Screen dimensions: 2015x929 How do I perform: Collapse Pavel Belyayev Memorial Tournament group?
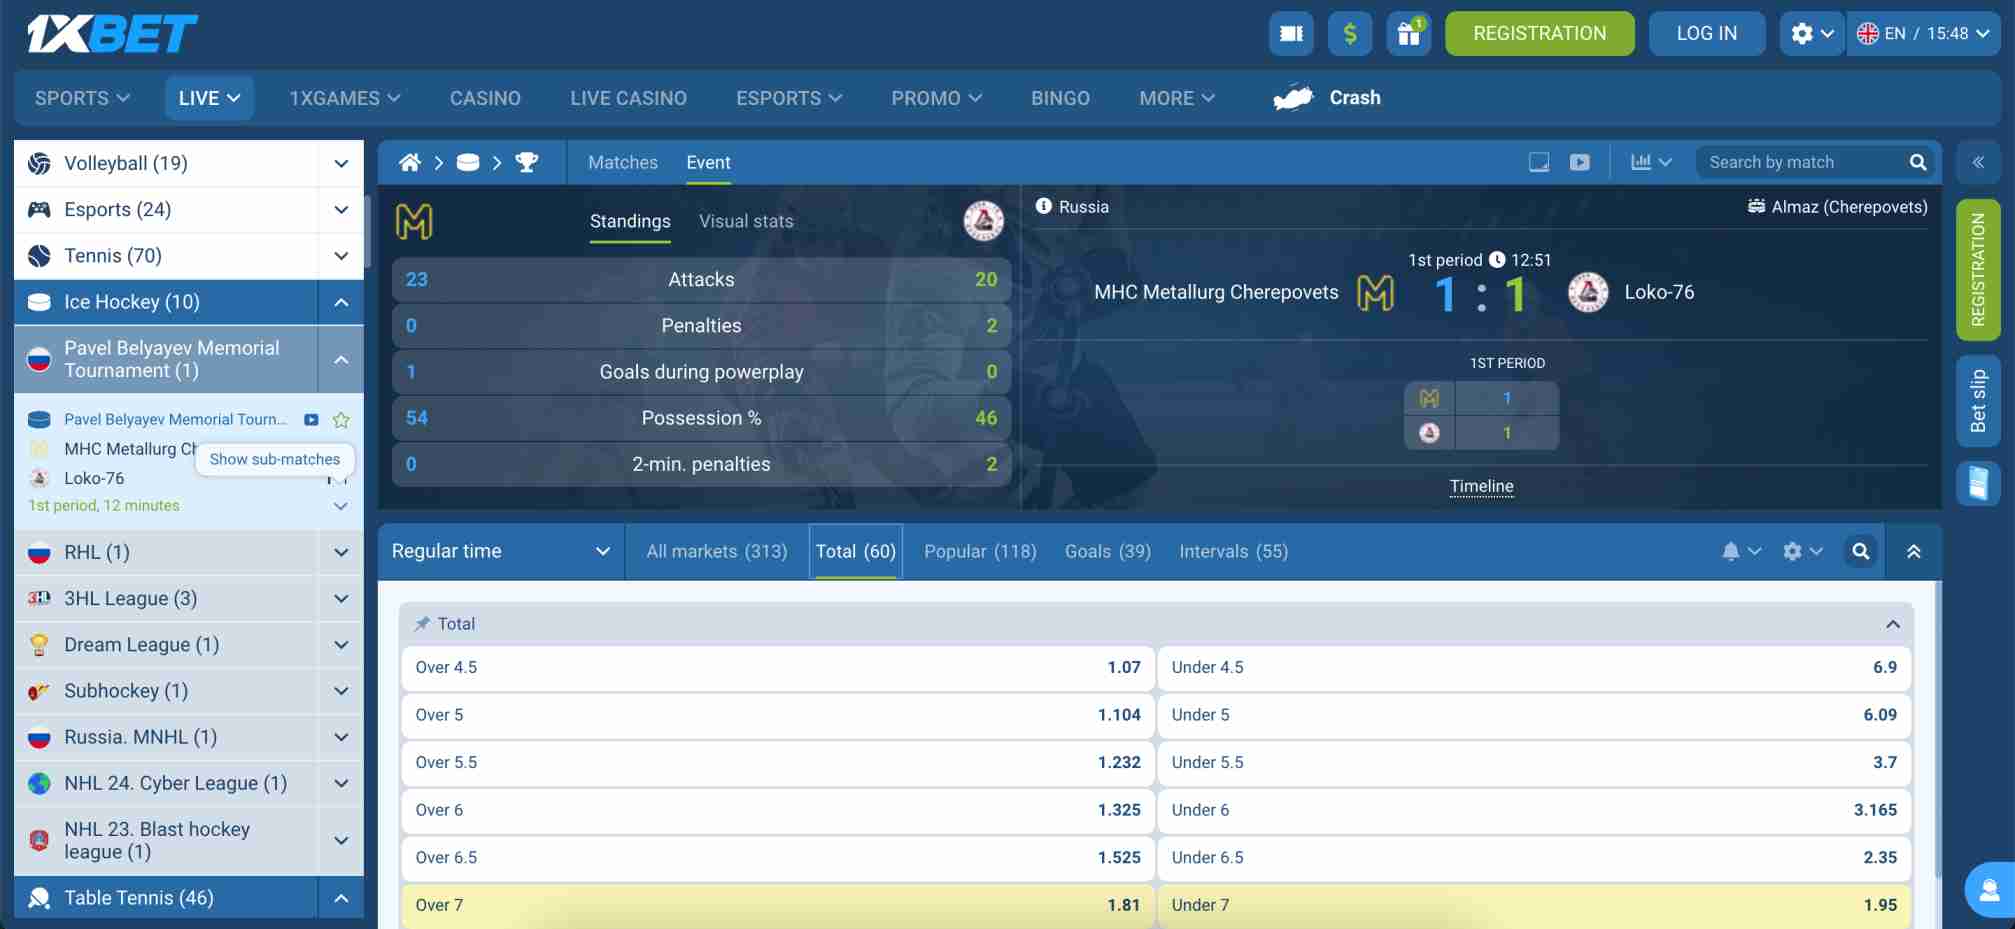coord(341,359)
